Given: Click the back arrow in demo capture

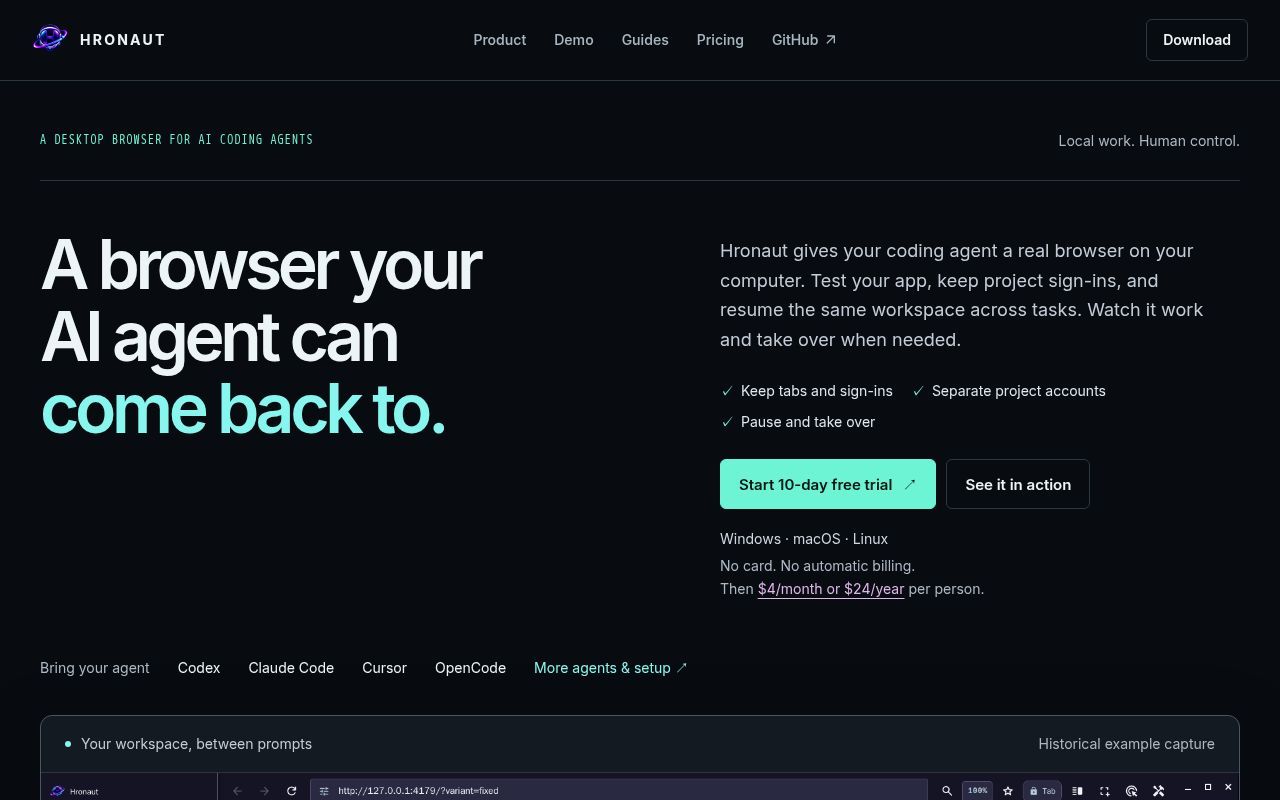Looking at the screenshot, I should (237, 791).
